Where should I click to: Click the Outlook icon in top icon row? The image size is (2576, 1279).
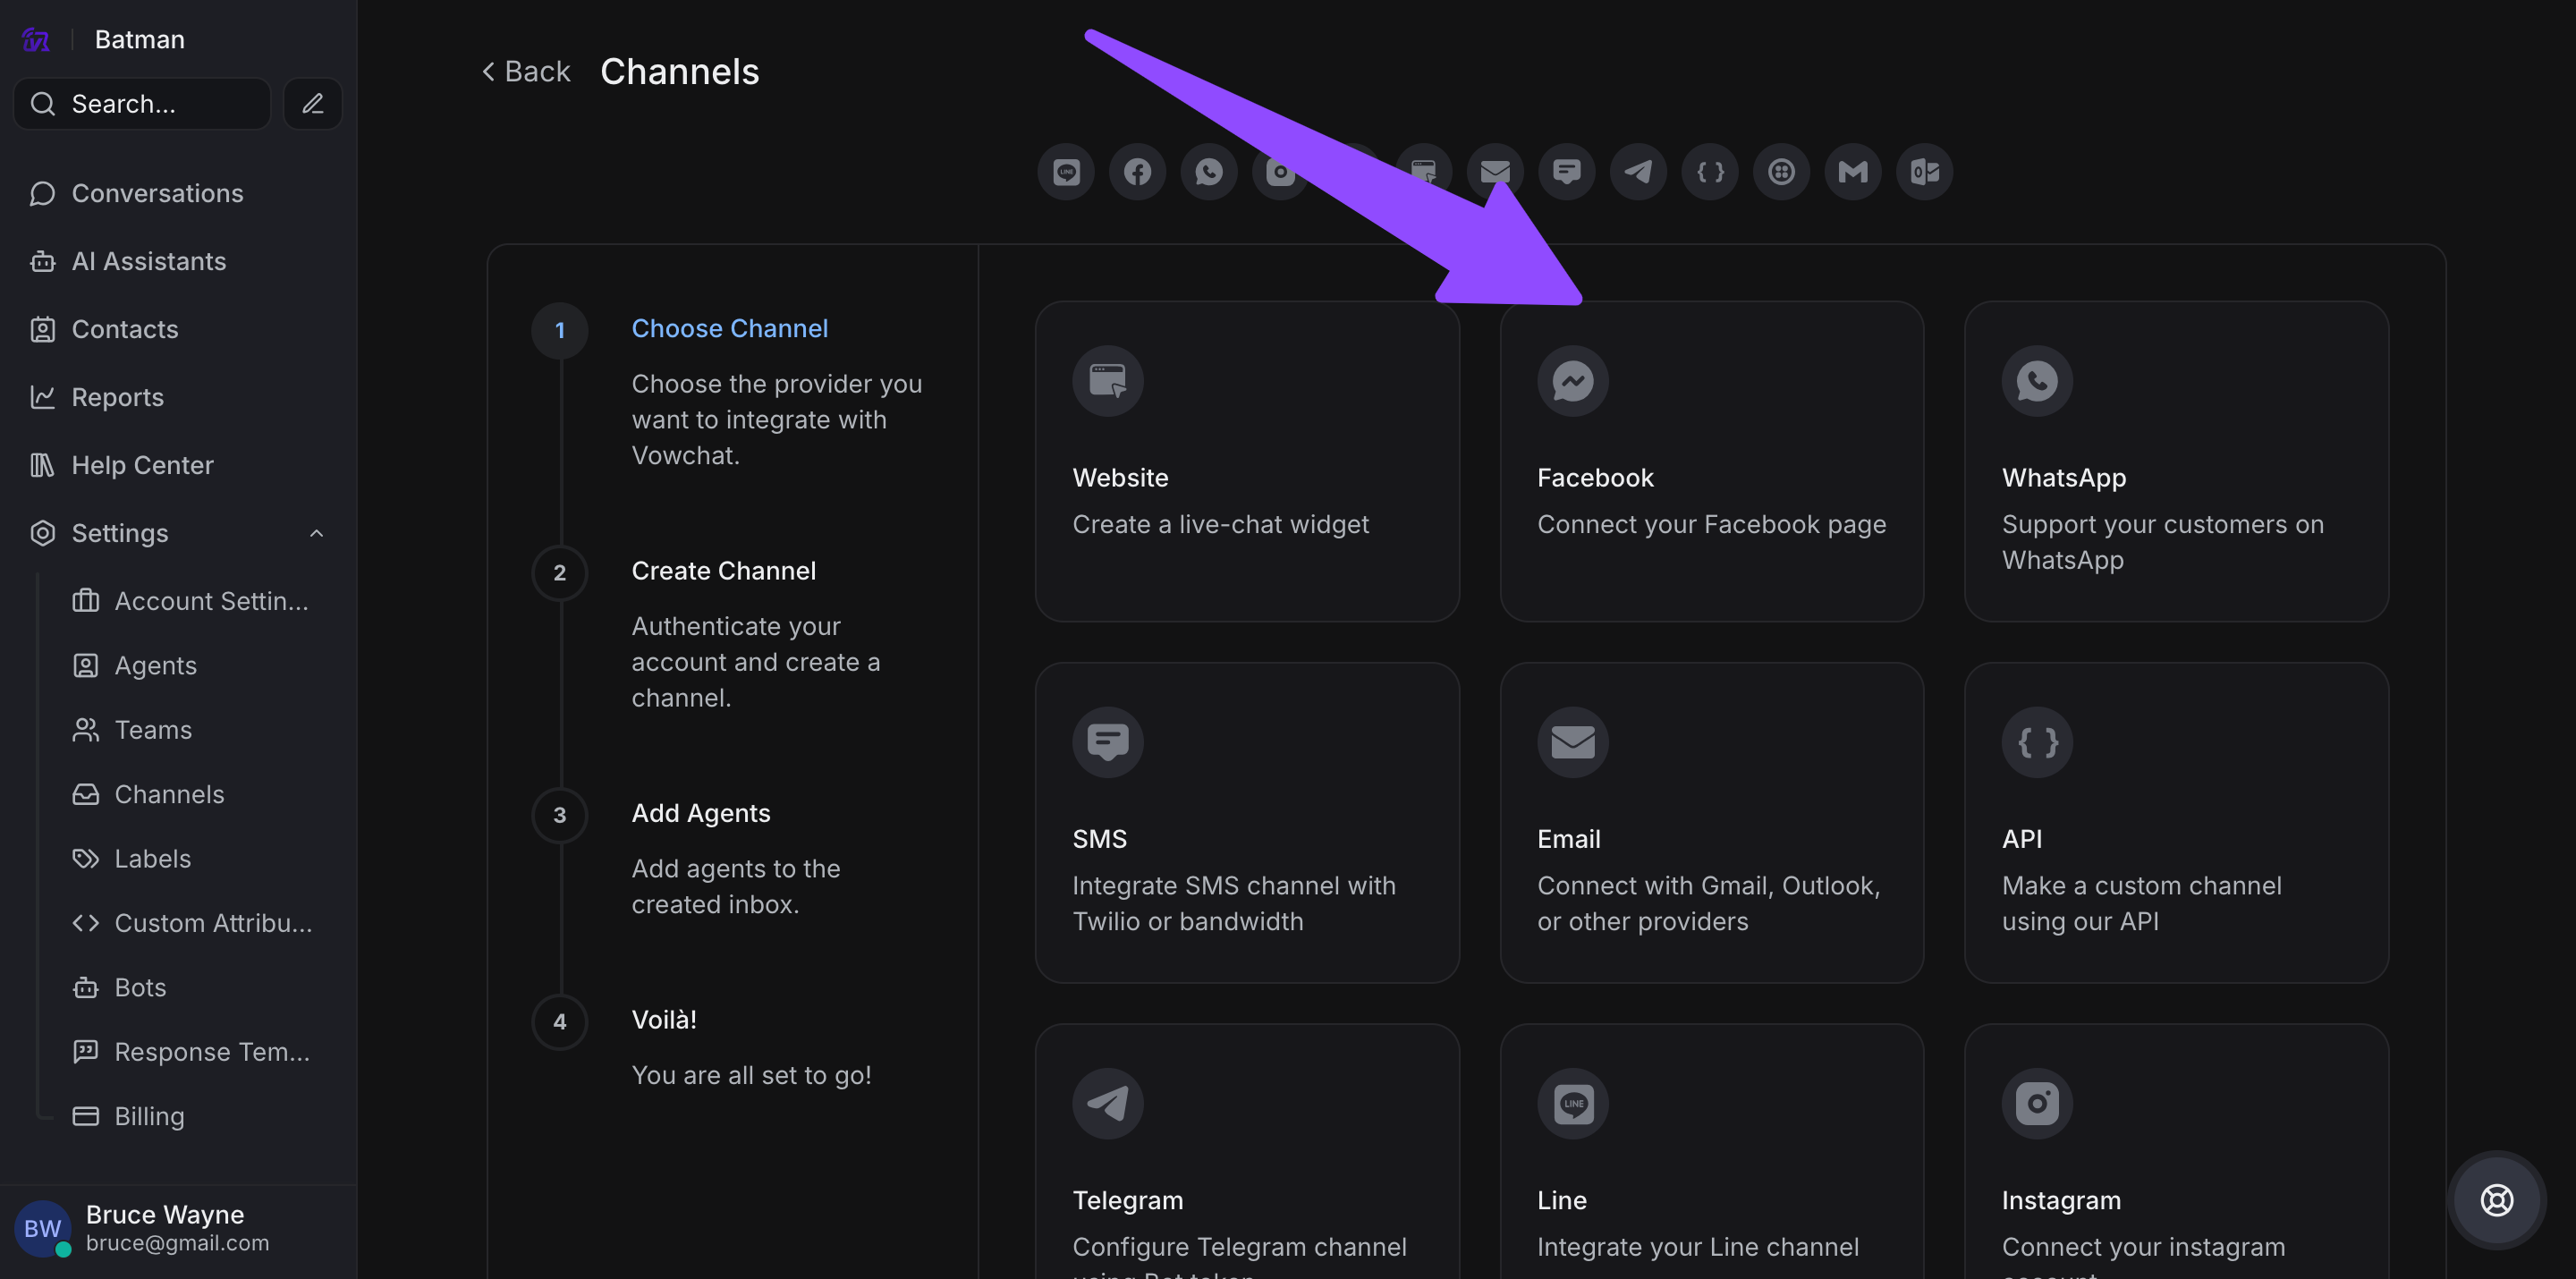point(1924,172)
